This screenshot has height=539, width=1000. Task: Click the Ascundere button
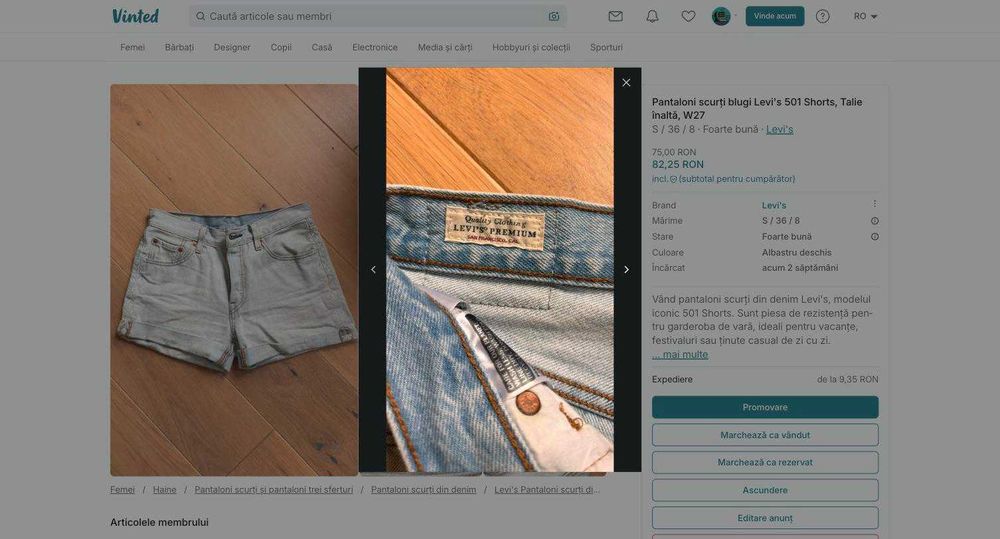(x=765, y=490)
